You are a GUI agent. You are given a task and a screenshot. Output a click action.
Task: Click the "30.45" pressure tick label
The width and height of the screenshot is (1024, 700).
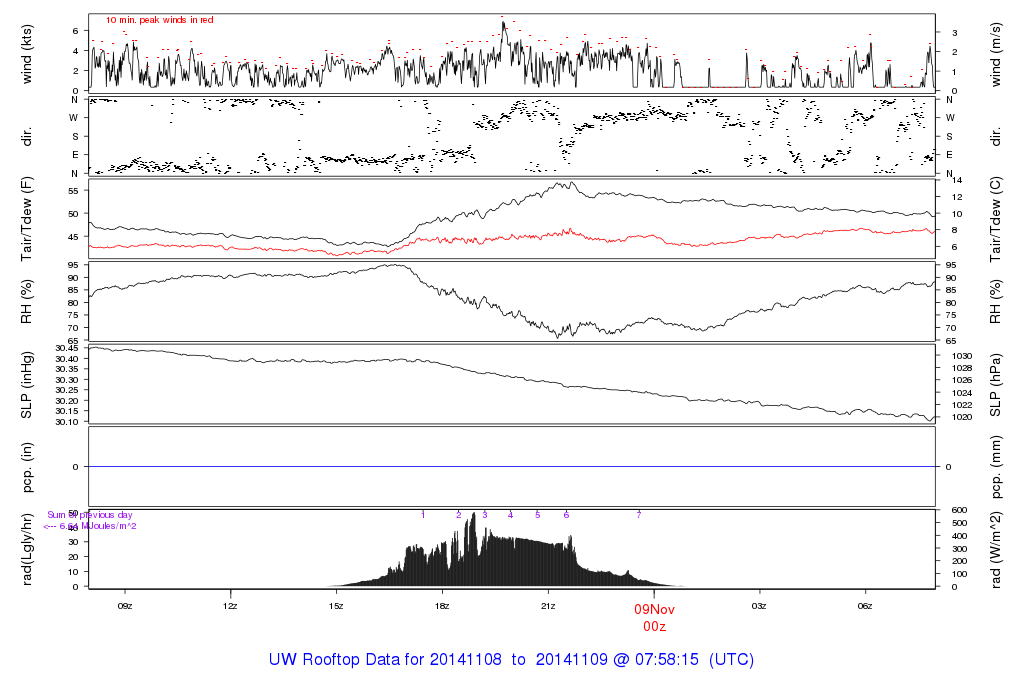[67, 349]
